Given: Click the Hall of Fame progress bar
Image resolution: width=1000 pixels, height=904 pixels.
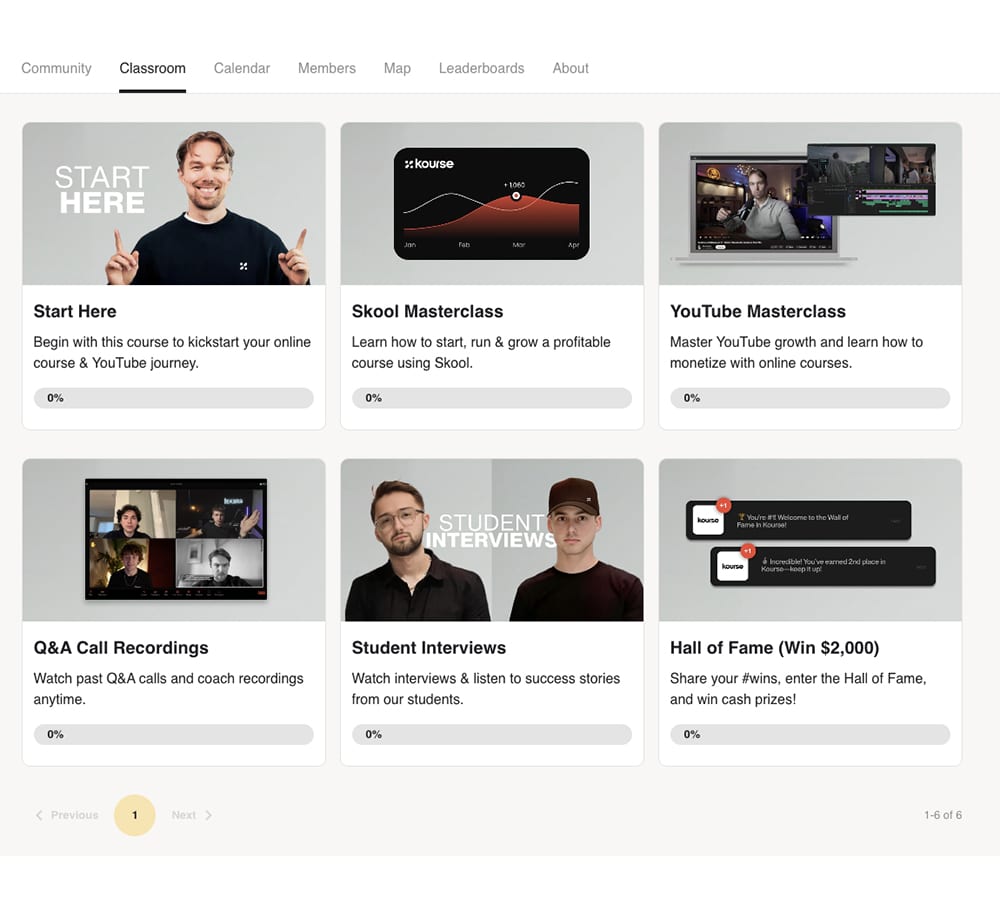Looking at the screenshot, I should [x=810, y=734].
